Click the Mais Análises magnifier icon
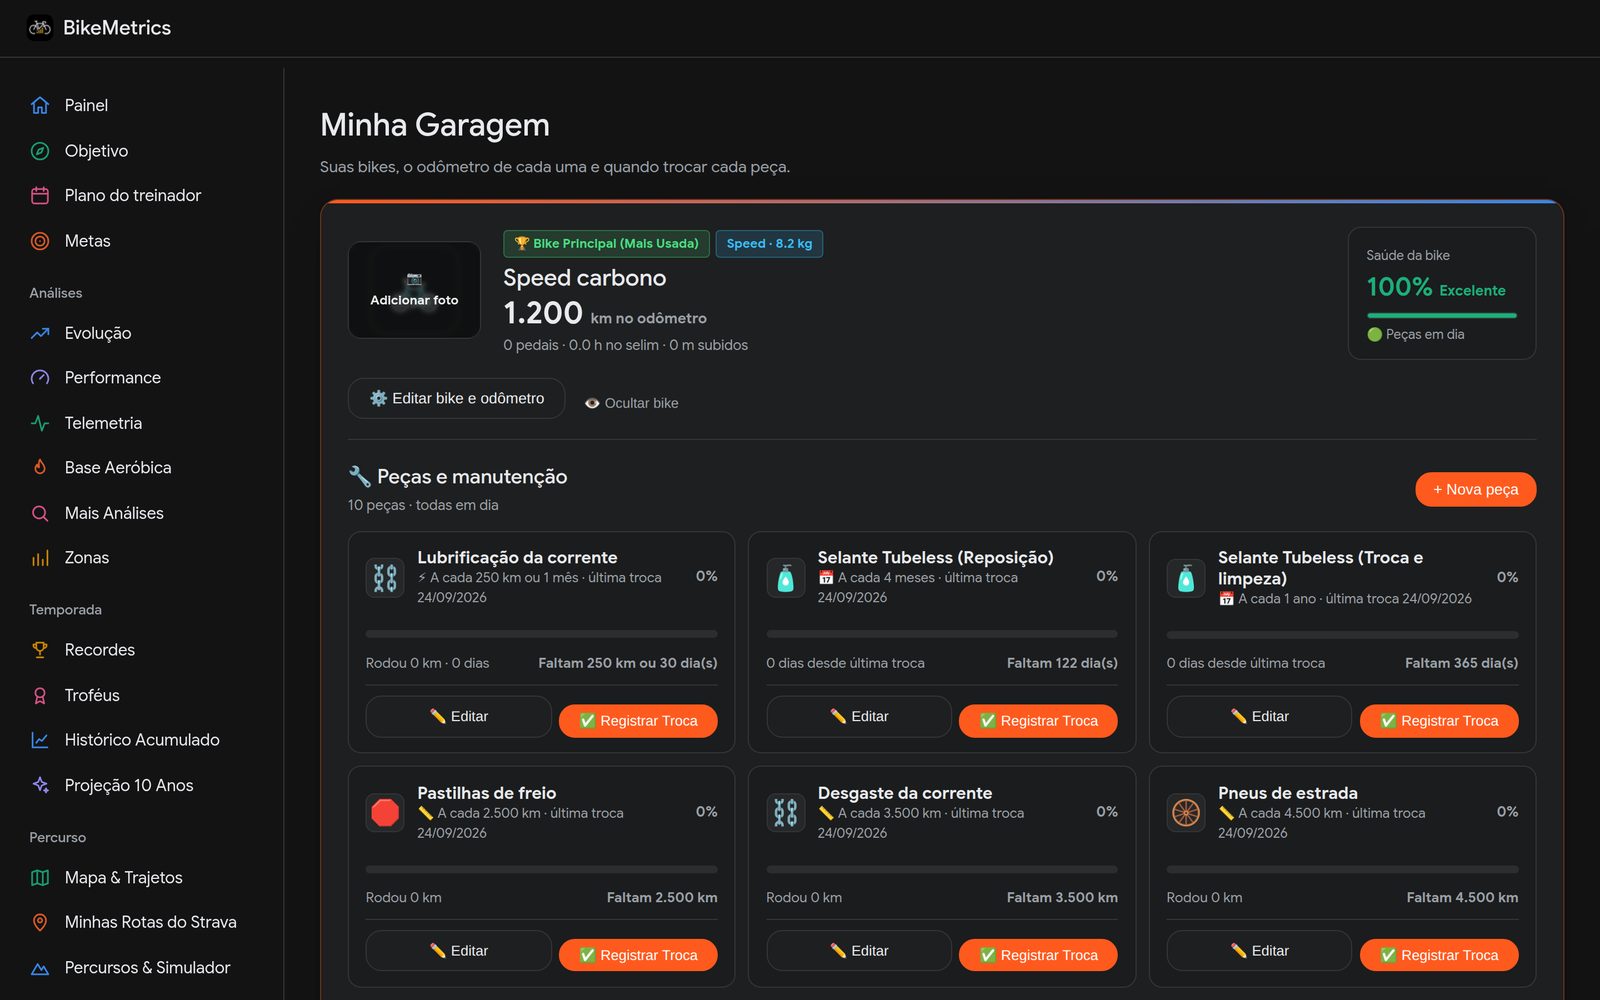Image resolution: width=1600 pixels, height=1000 pixels. pyautogui.click(x=40, y=513)
